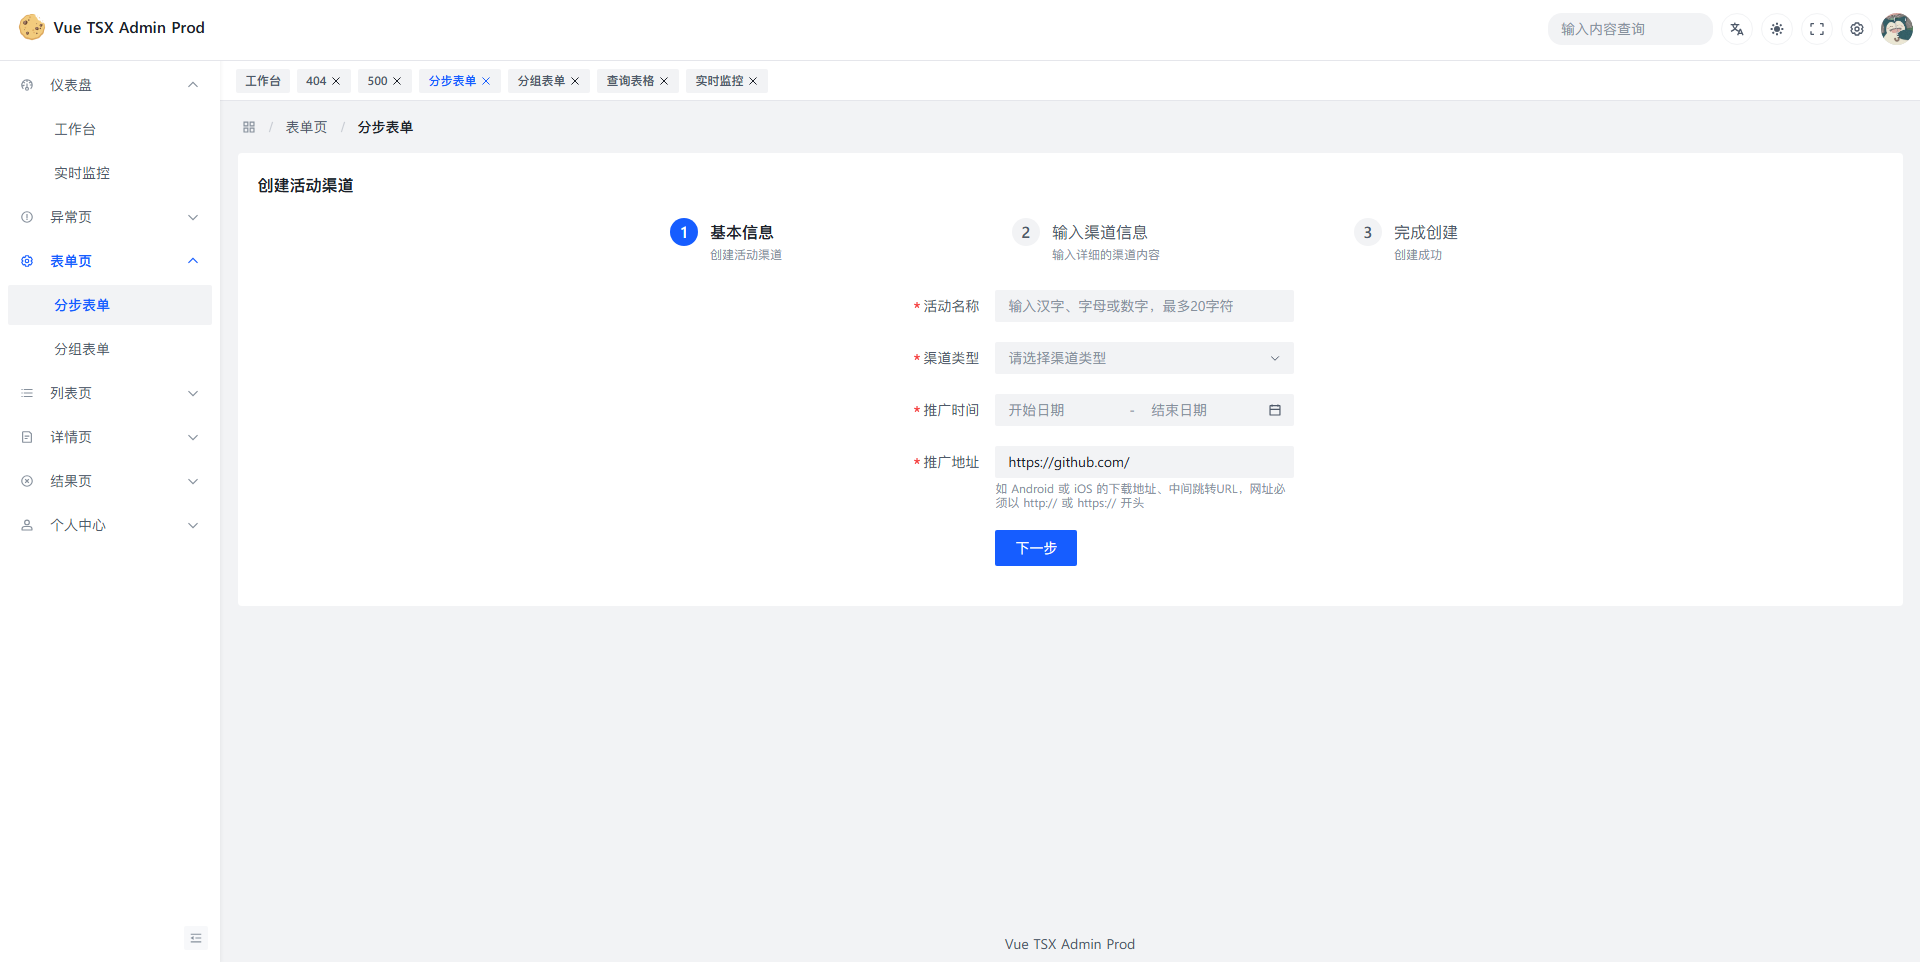The height and width of the screenshot is (962, 1920).
Task: Close the 实时监控 tab
Action: [x=753, y=81]
